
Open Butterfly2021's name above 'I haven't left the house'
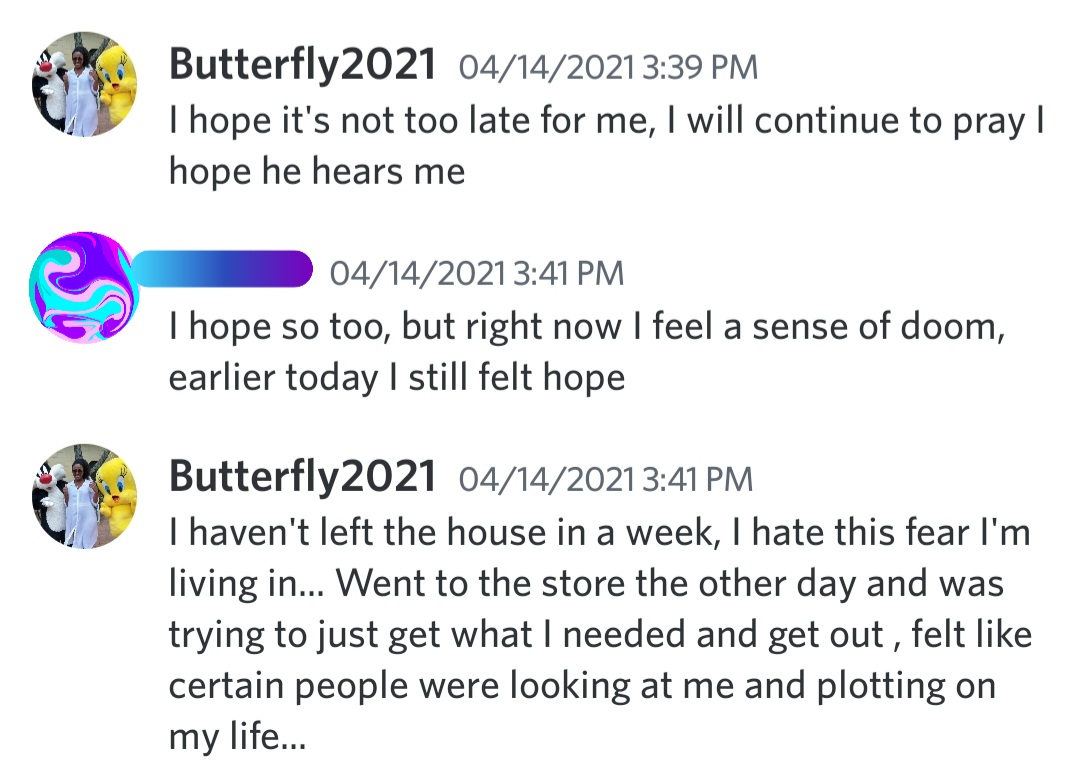click(302, 477)
